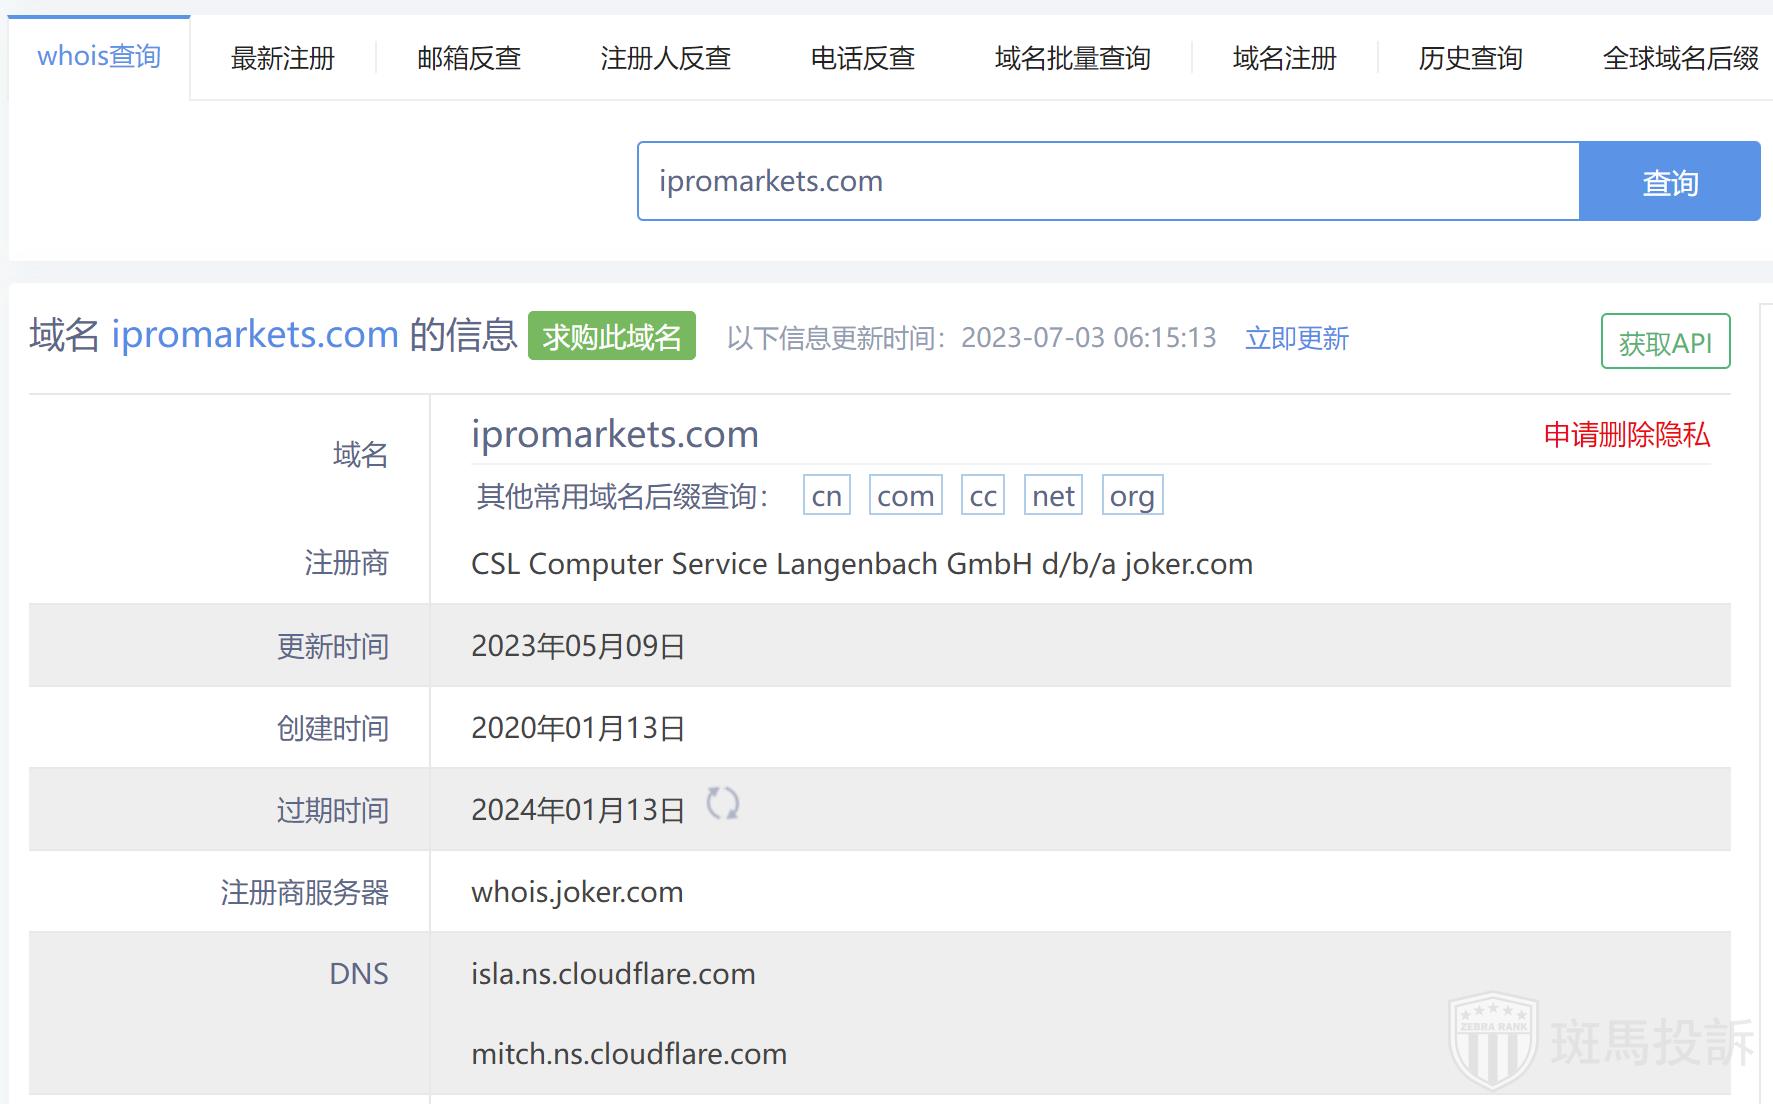Image resolution: width=1773 pixels, height=1104 pixels.
Task: Select the isla.ns.cloudflare.com DNS entry
Action: 613,974
